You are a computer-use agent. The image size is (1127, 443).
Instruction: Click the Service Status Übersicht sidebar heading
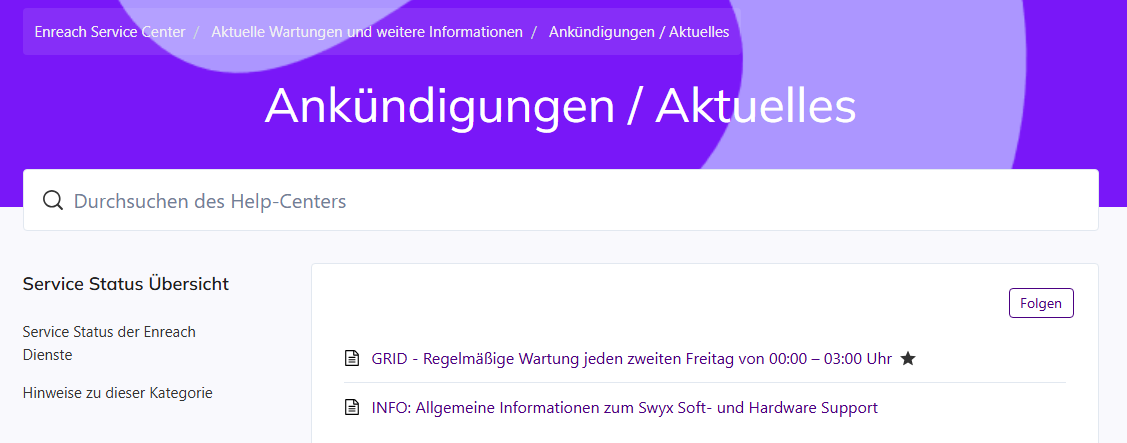pyautogui.click(x=126, y=284)
